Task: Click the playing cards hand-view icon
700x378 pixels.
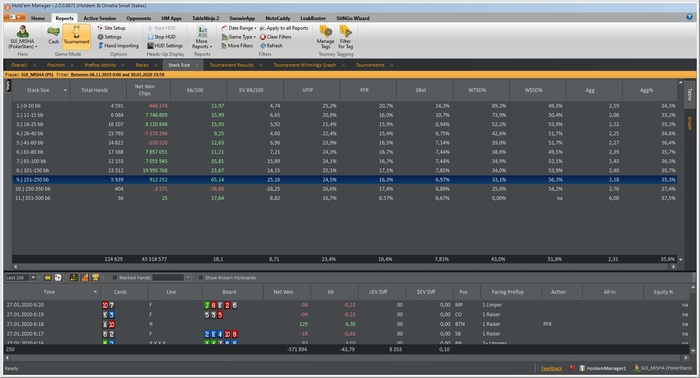Action: pos(58,278)
